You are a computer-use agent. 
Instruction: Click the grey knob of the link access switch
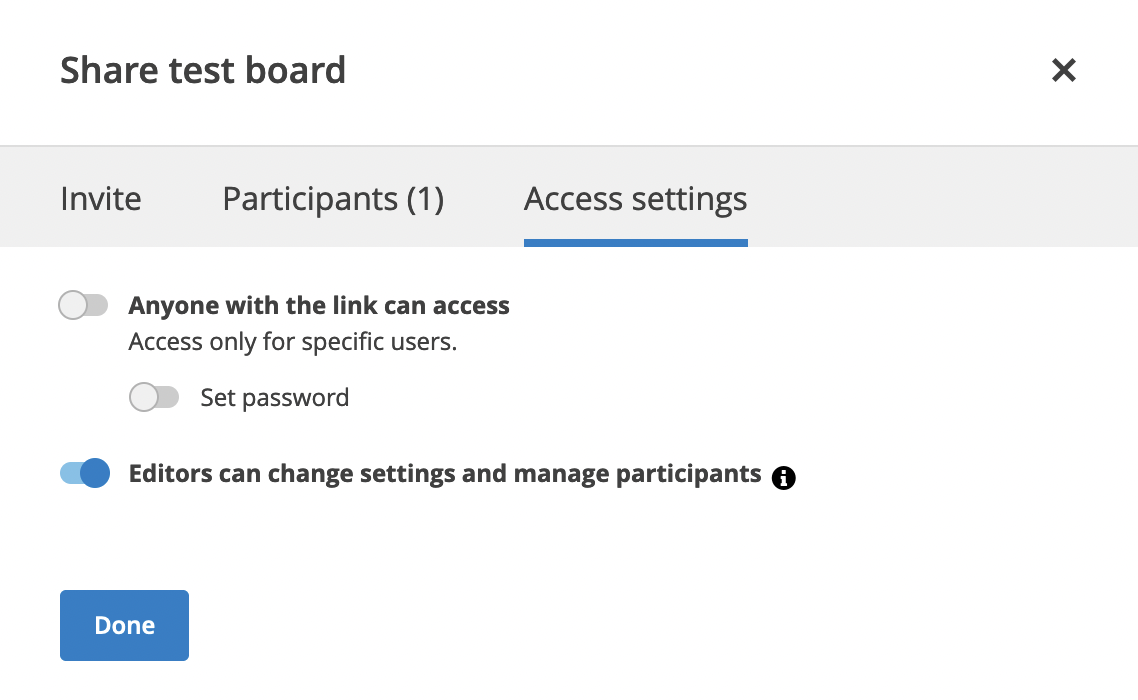point(73,305)
